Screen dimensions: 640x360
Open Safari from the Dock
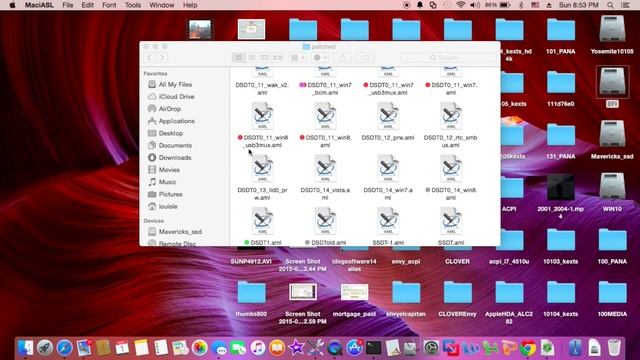click(64, 348)
